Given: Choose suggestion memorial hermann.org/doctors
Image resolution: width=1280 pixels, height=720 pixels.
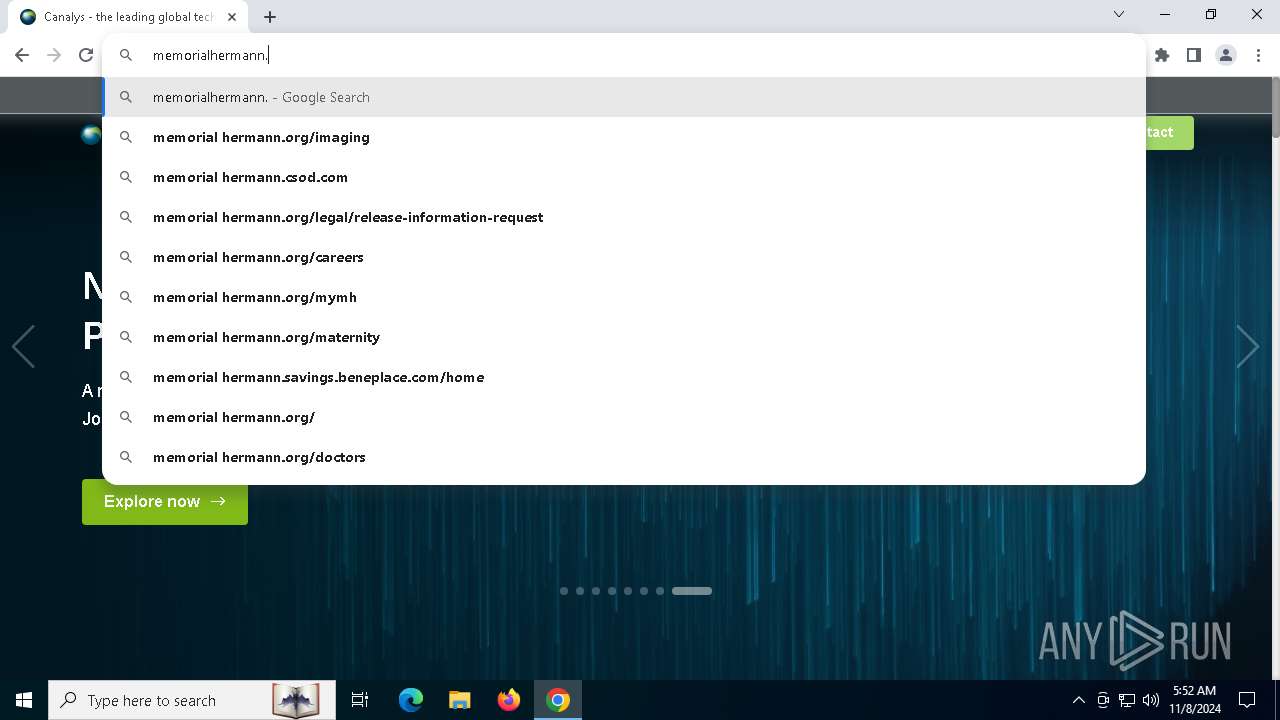Looking at the screenshot, I should (624, 457).
